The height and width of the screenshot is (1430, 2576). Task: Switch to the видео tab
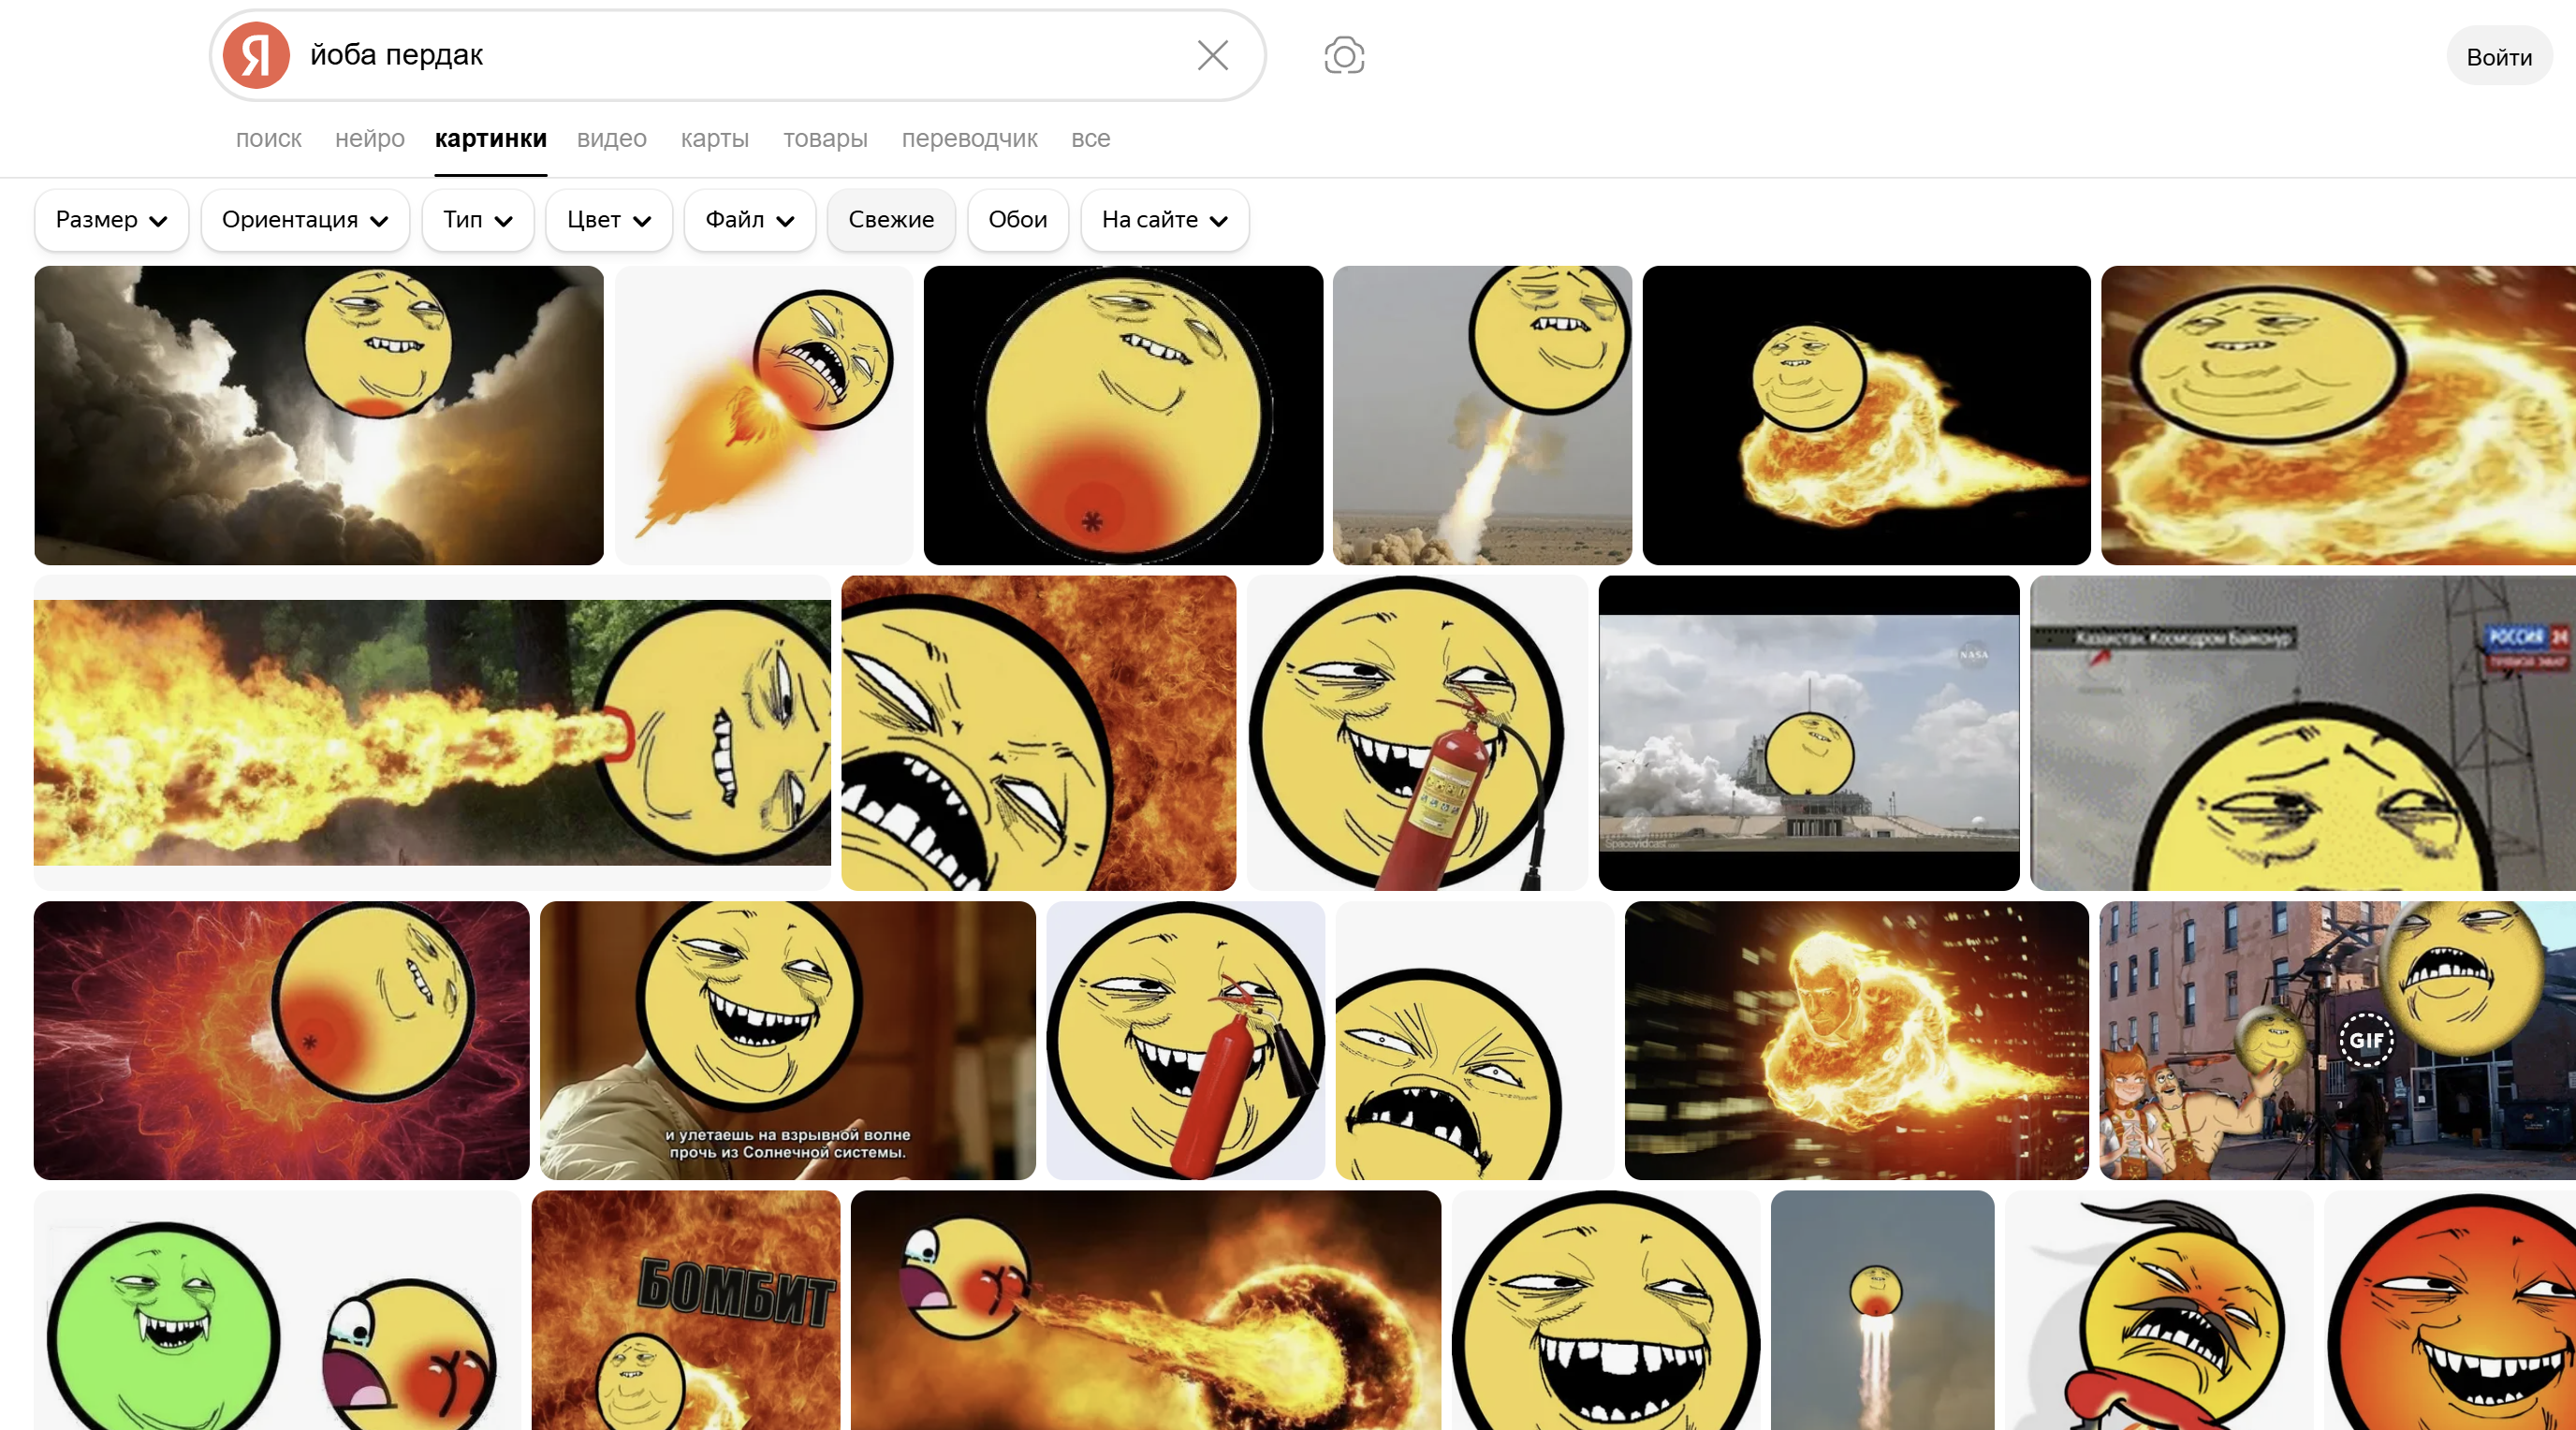click(x=611, y=139)
